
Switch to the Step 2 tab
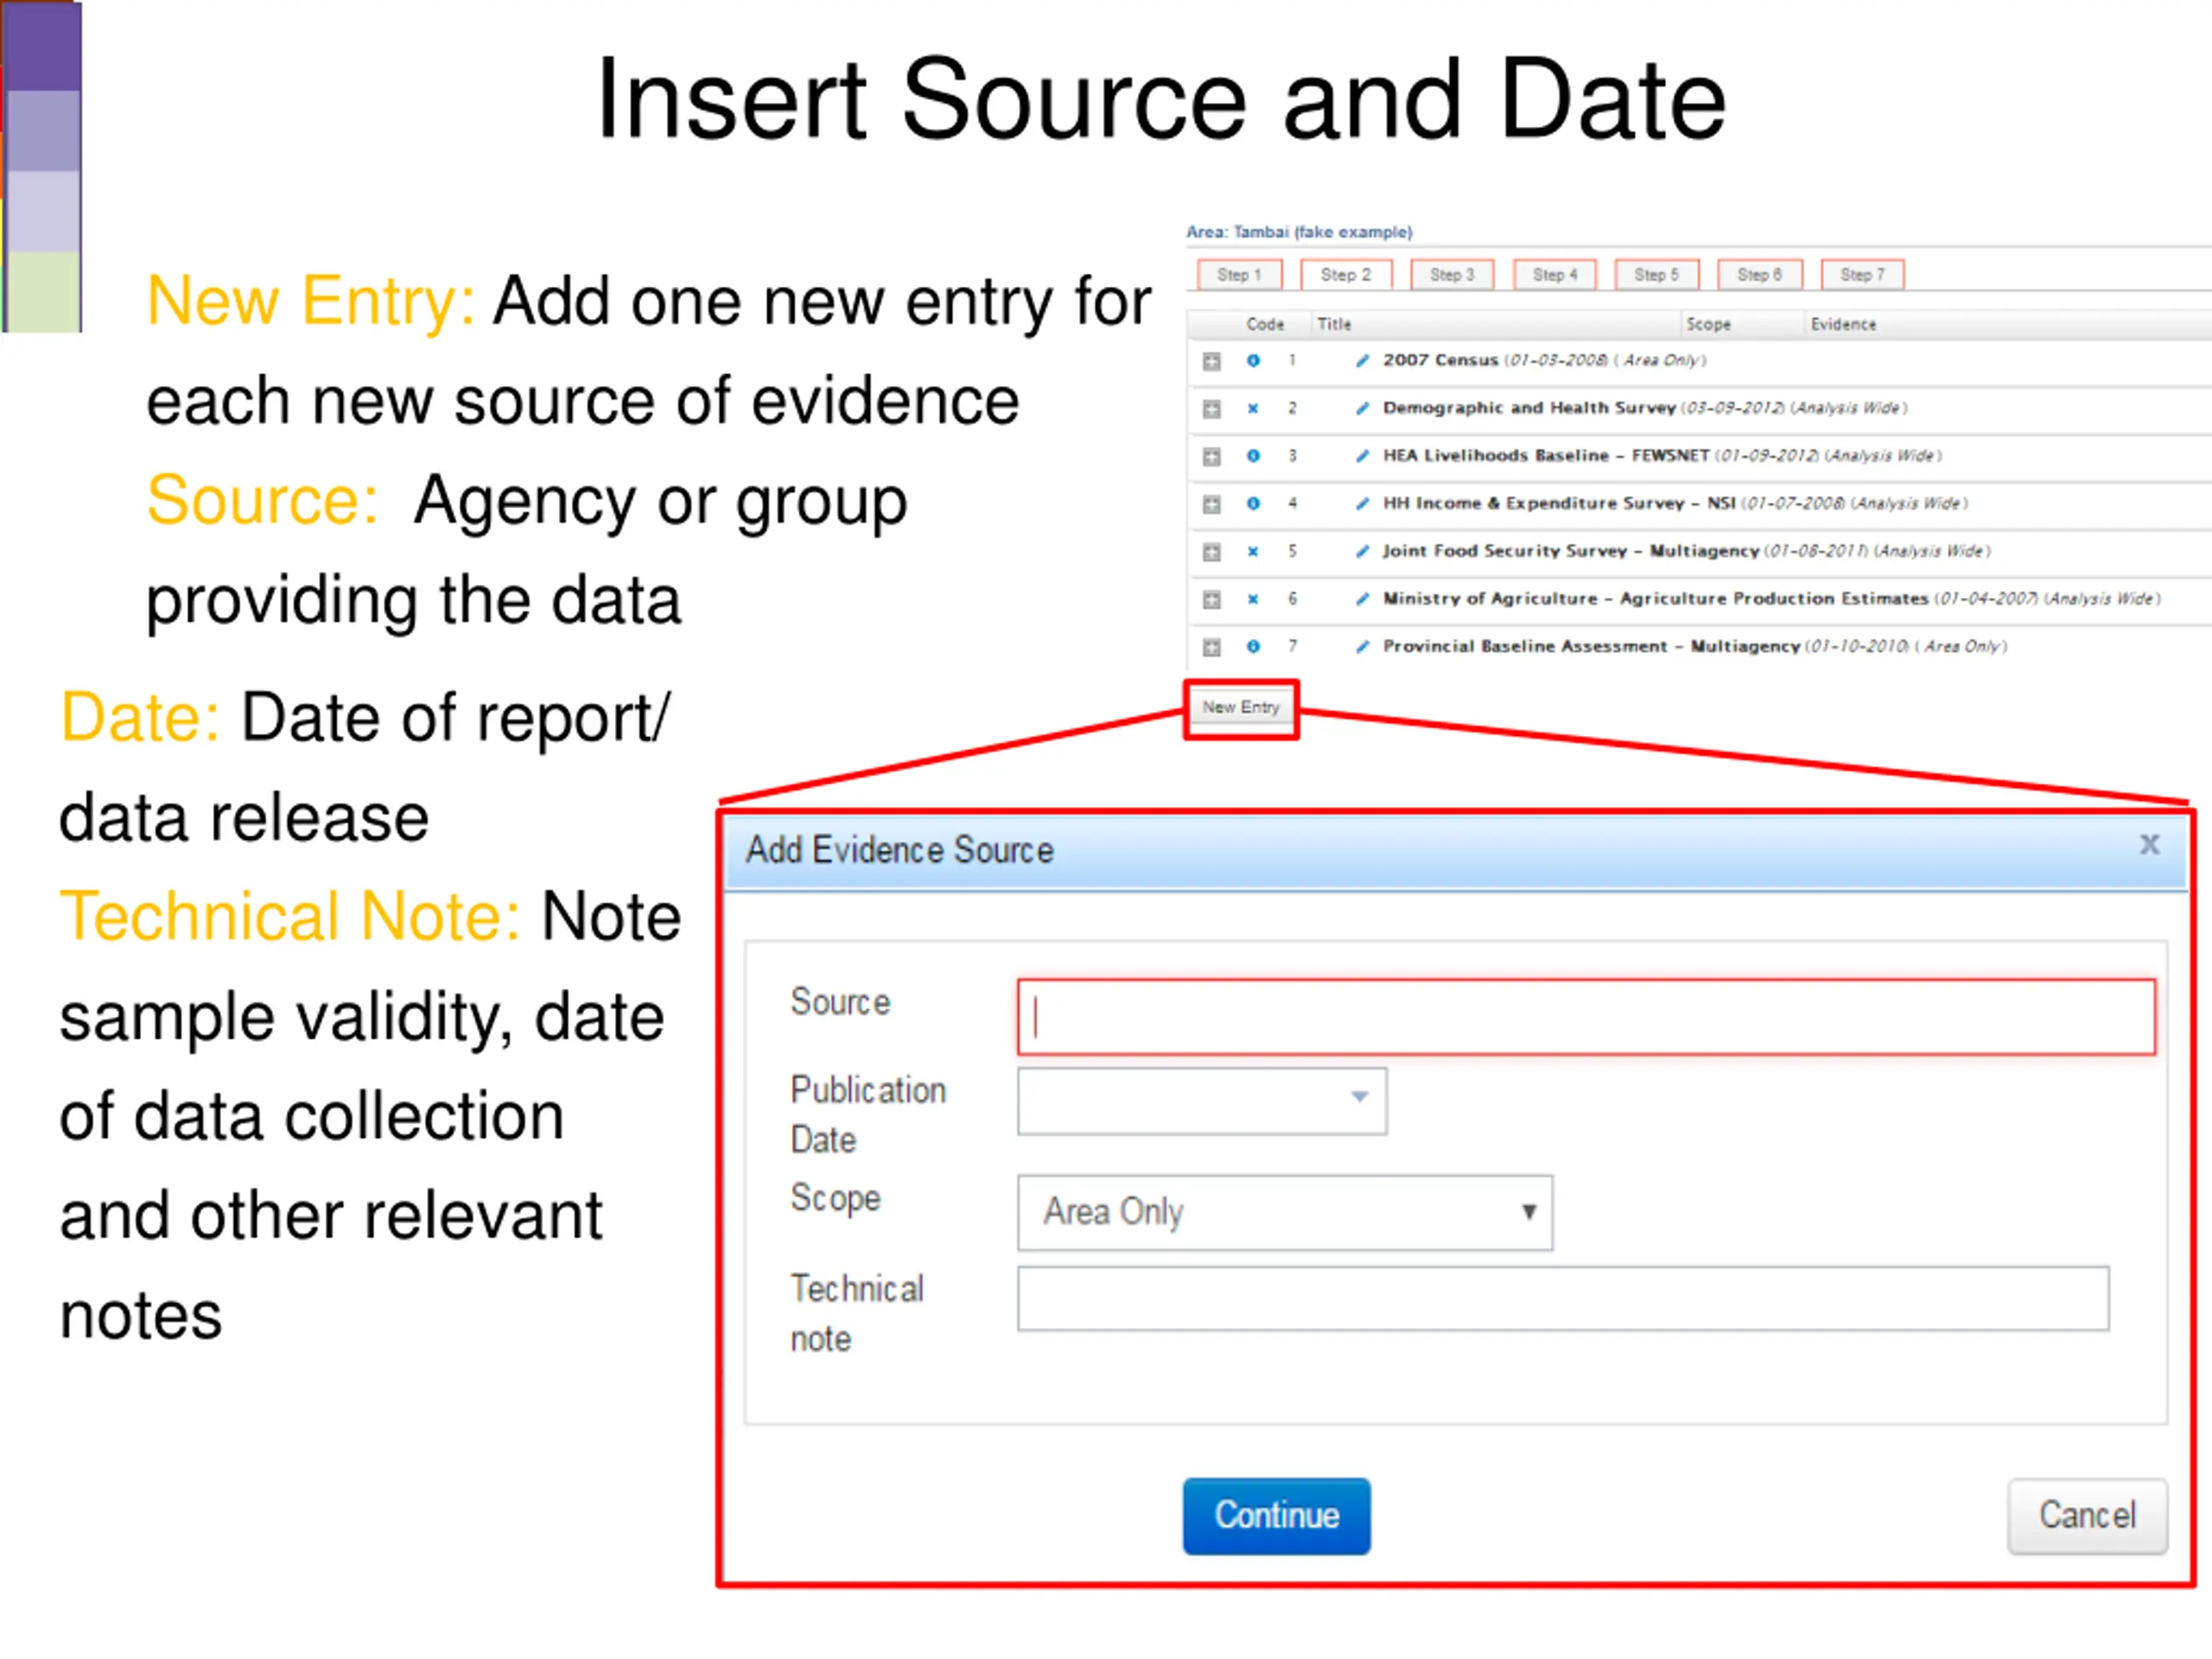coord(1346,274)
